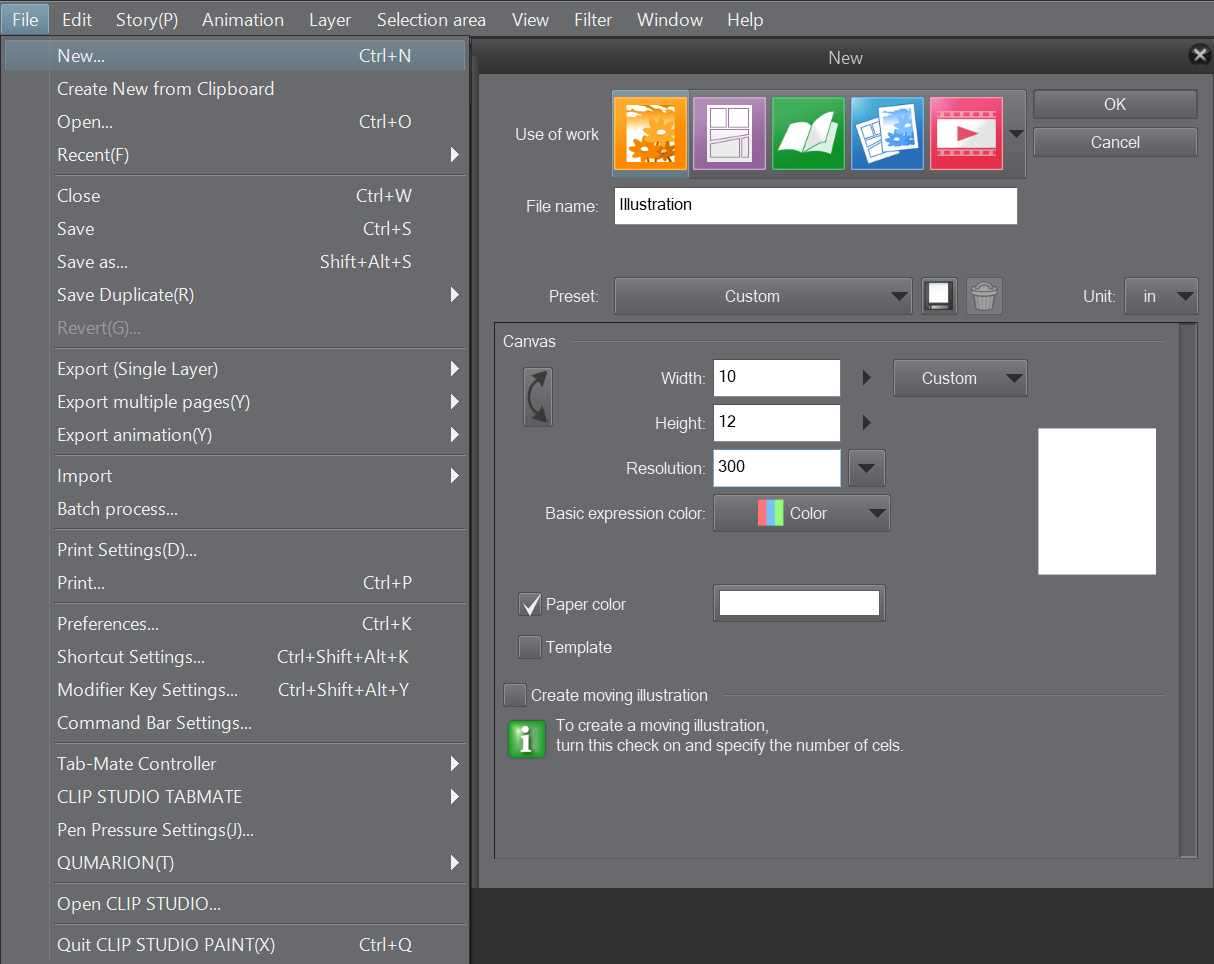Image resolution: width=1214 pixels, height=964 pixels.
Task: Open Basic expression color dropdown
Action: tap(802, 513)
